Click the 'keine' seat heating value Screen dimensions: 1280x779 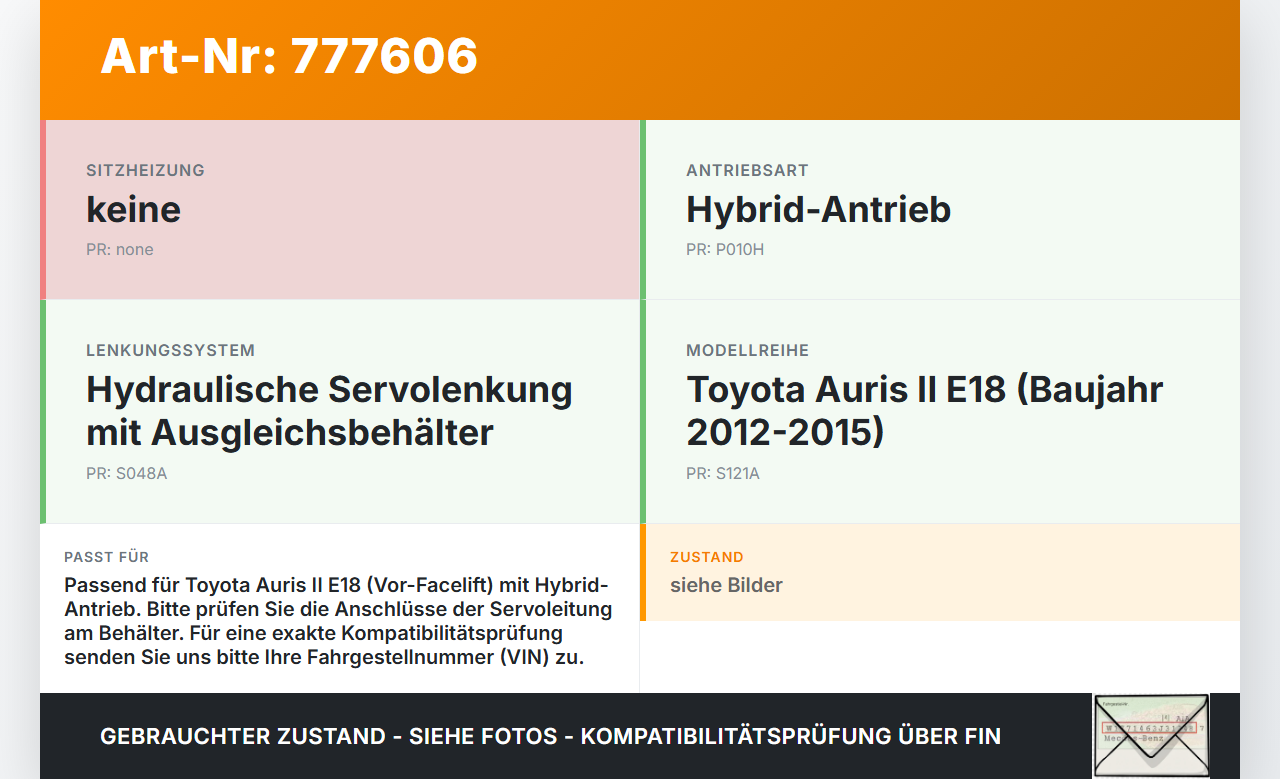point(133,209)
